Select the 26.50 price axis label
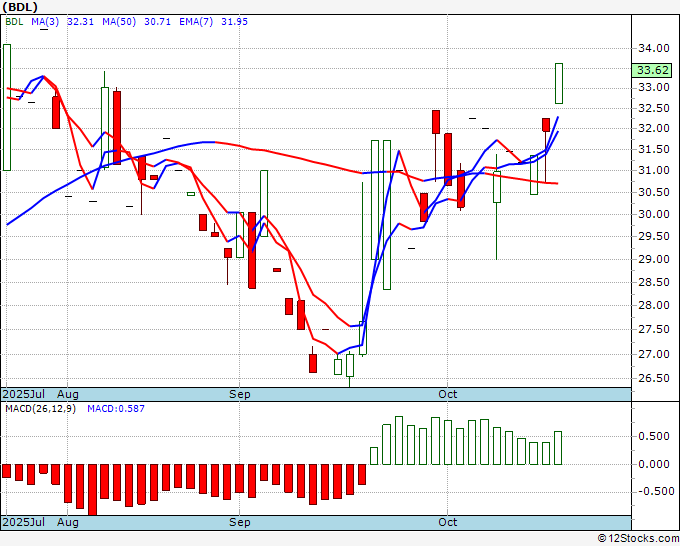Viewport: 680px width, 546px height. tap(654, 378)
